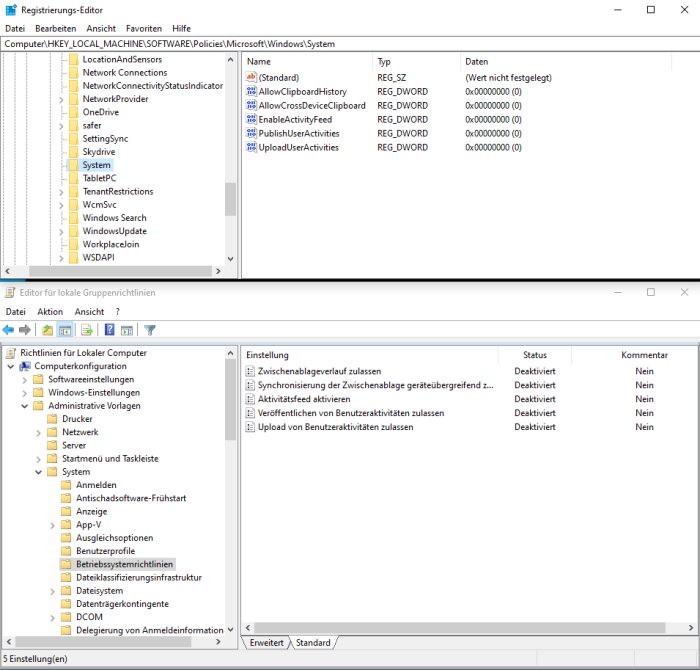Click the back arrow in Group Policy toolbar
Screen dimensions: 700x670
tap(8, 330)
